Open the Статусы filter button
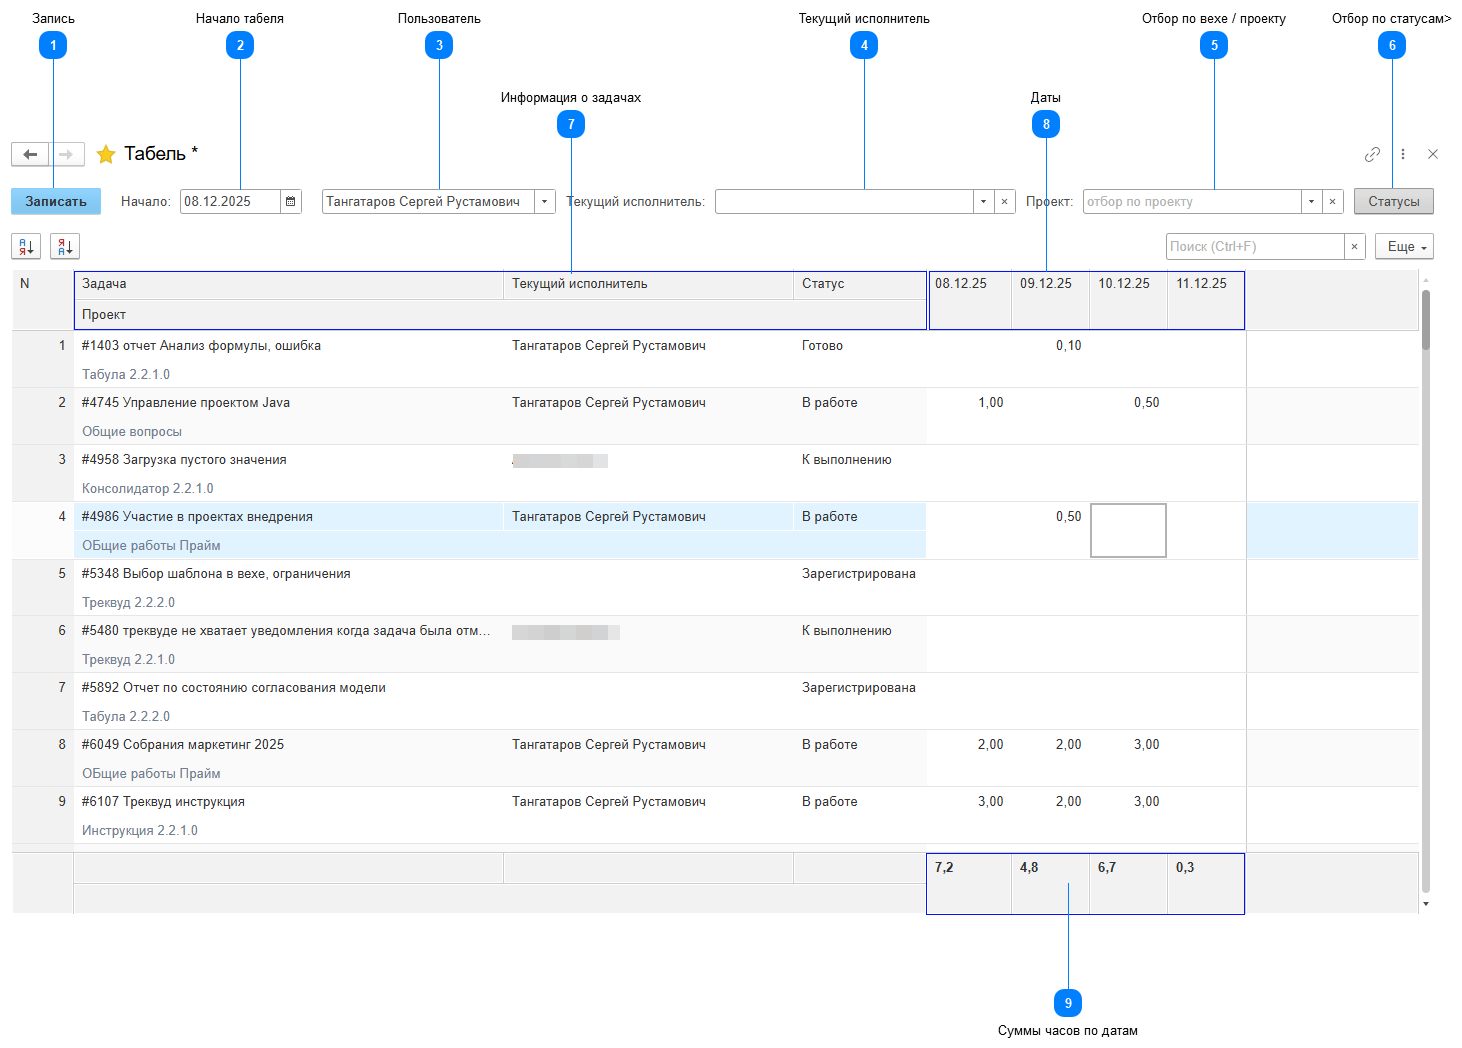This screenshot has height=1048, width=1462. coord(1393,201)
